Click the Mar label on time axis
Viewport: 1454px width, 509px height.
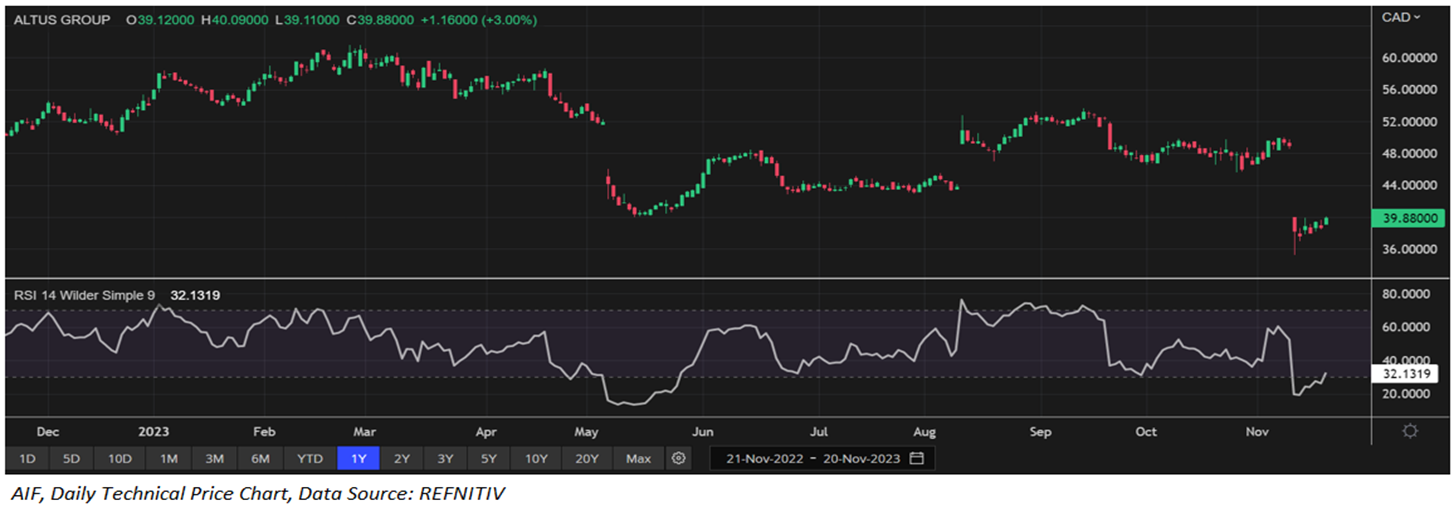pos(363,432)
